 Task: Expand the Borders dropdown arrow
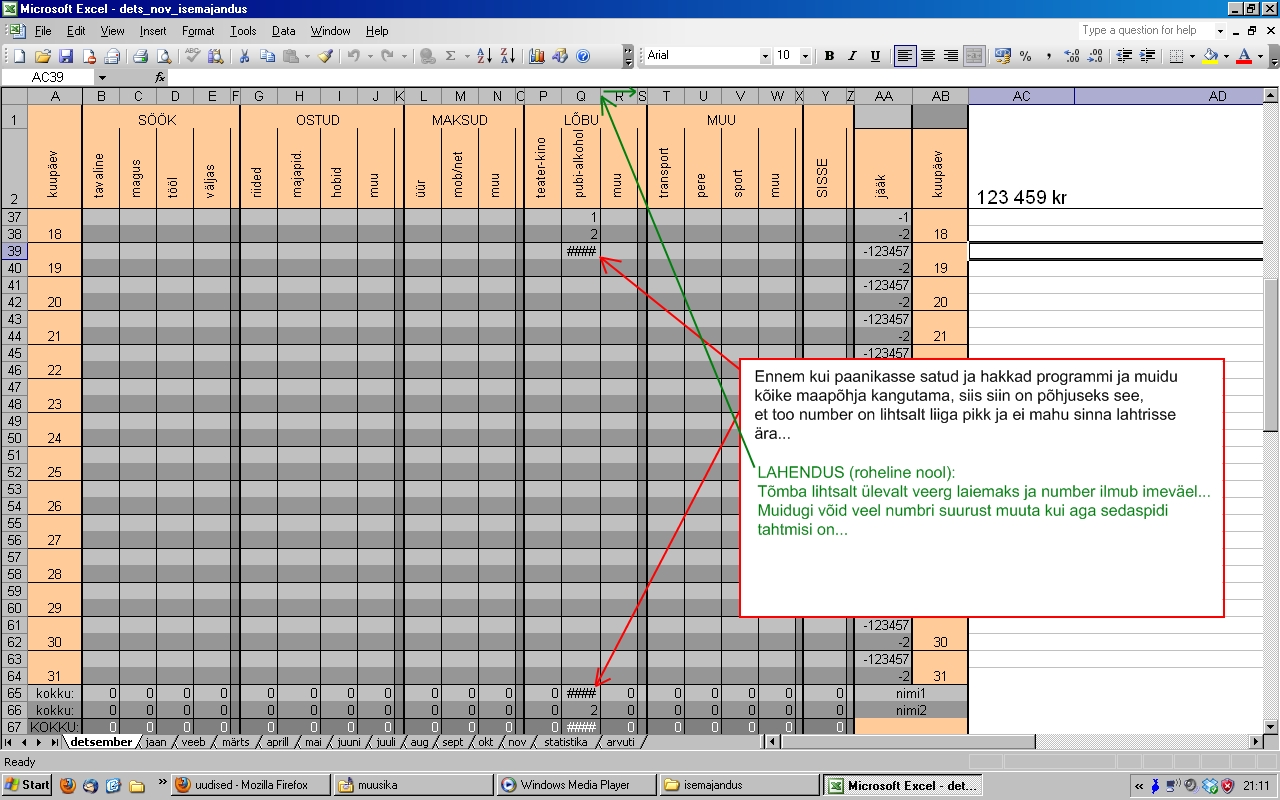click(x=1192, y=56)
